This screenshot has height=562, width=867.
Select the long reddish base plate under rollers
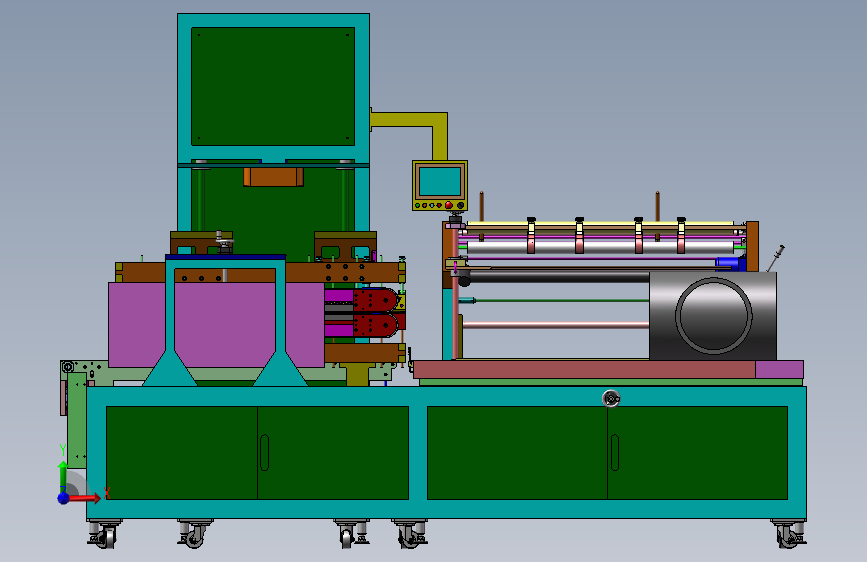[x=584, y=369]
